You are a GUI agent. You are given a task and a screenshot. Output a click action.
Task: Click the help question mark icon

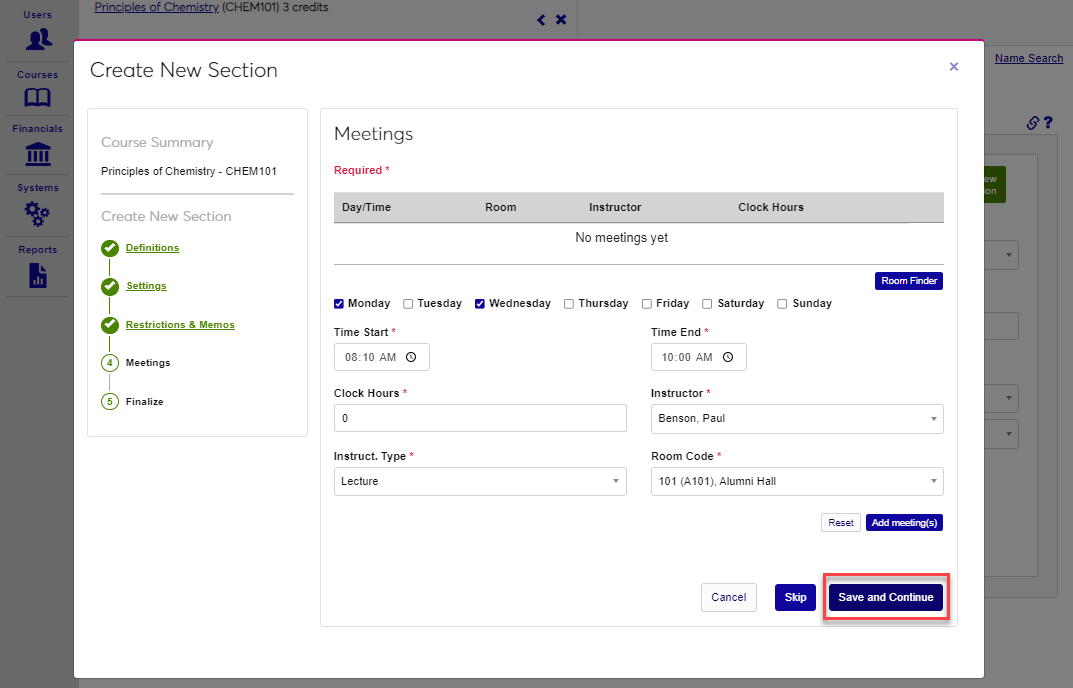tap(1048, 123)
